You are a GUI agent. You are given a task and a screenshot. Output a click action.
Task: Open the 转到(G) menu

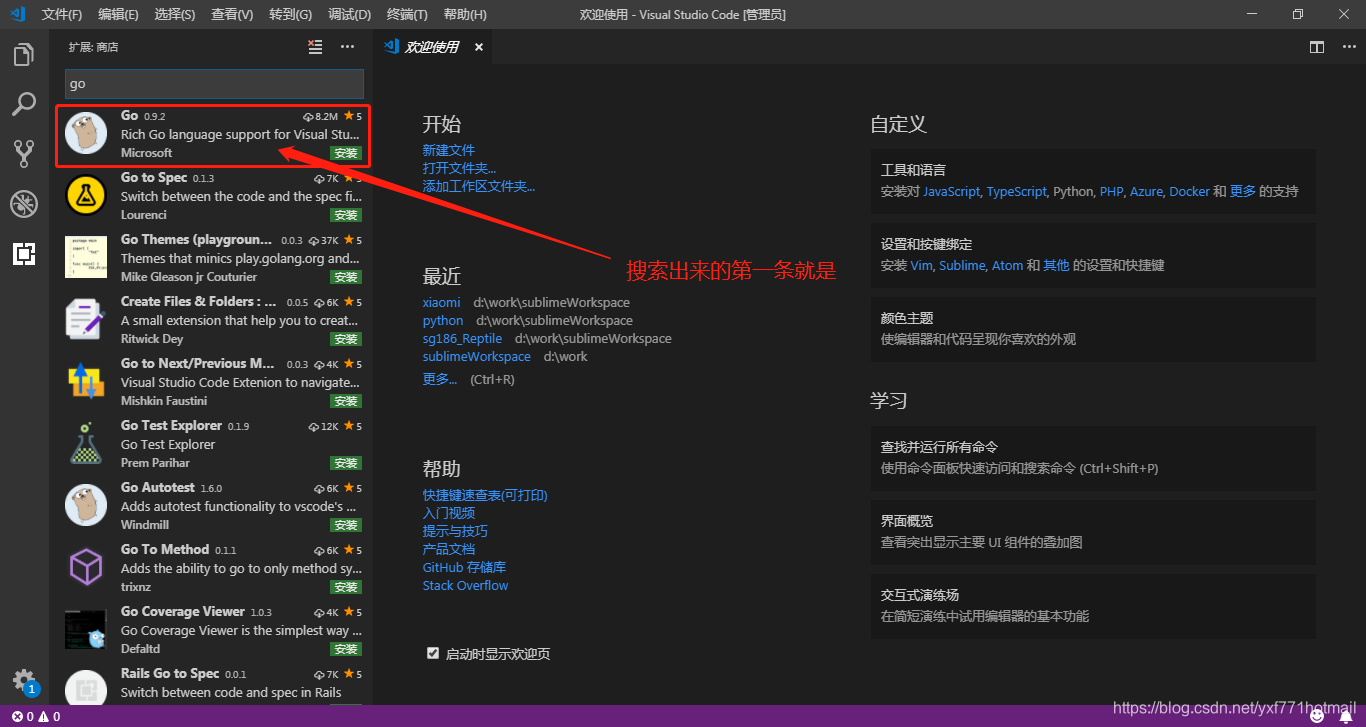[x=291, y=14]
